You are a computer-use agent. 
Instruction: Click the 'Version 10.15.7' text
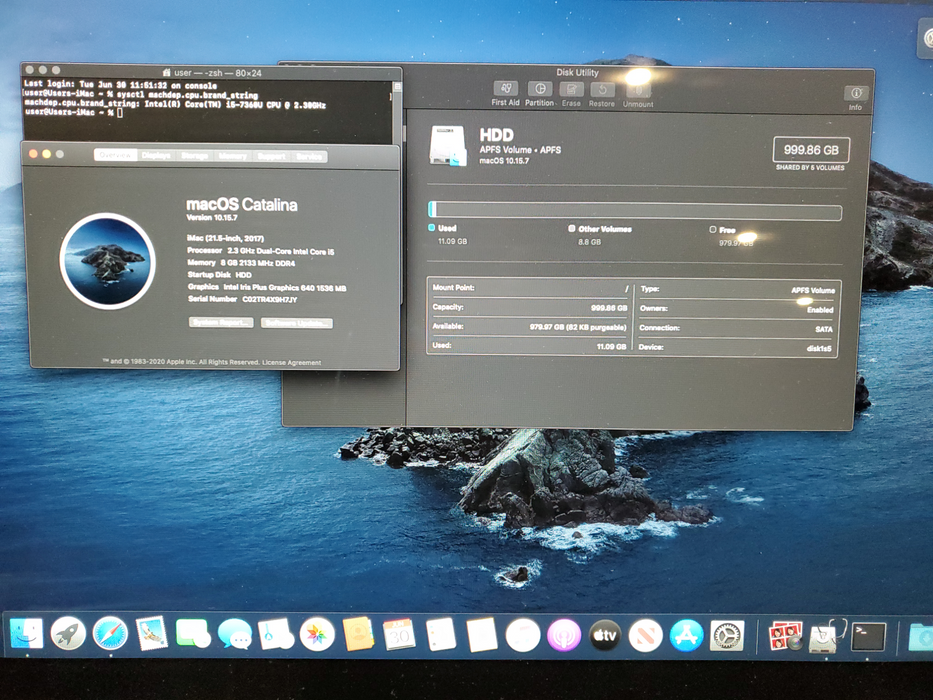click(212, 218)
